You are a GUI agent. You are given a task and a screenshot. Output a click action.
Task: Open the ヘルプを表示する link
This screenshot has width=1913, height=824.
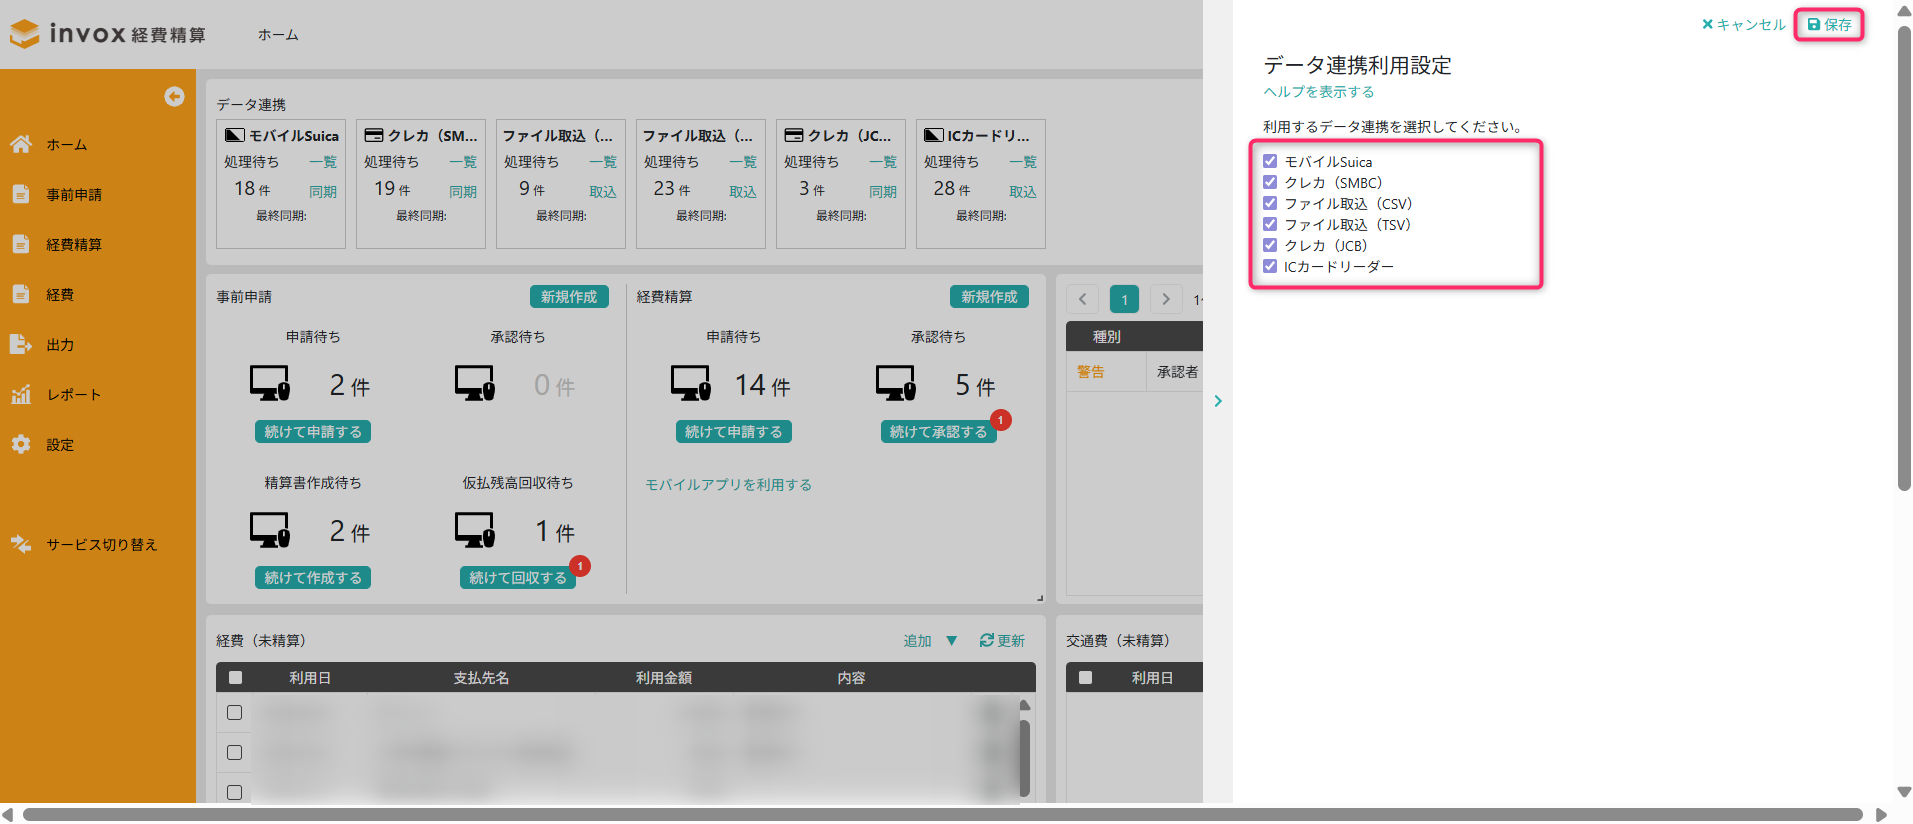coord(1318,91)
